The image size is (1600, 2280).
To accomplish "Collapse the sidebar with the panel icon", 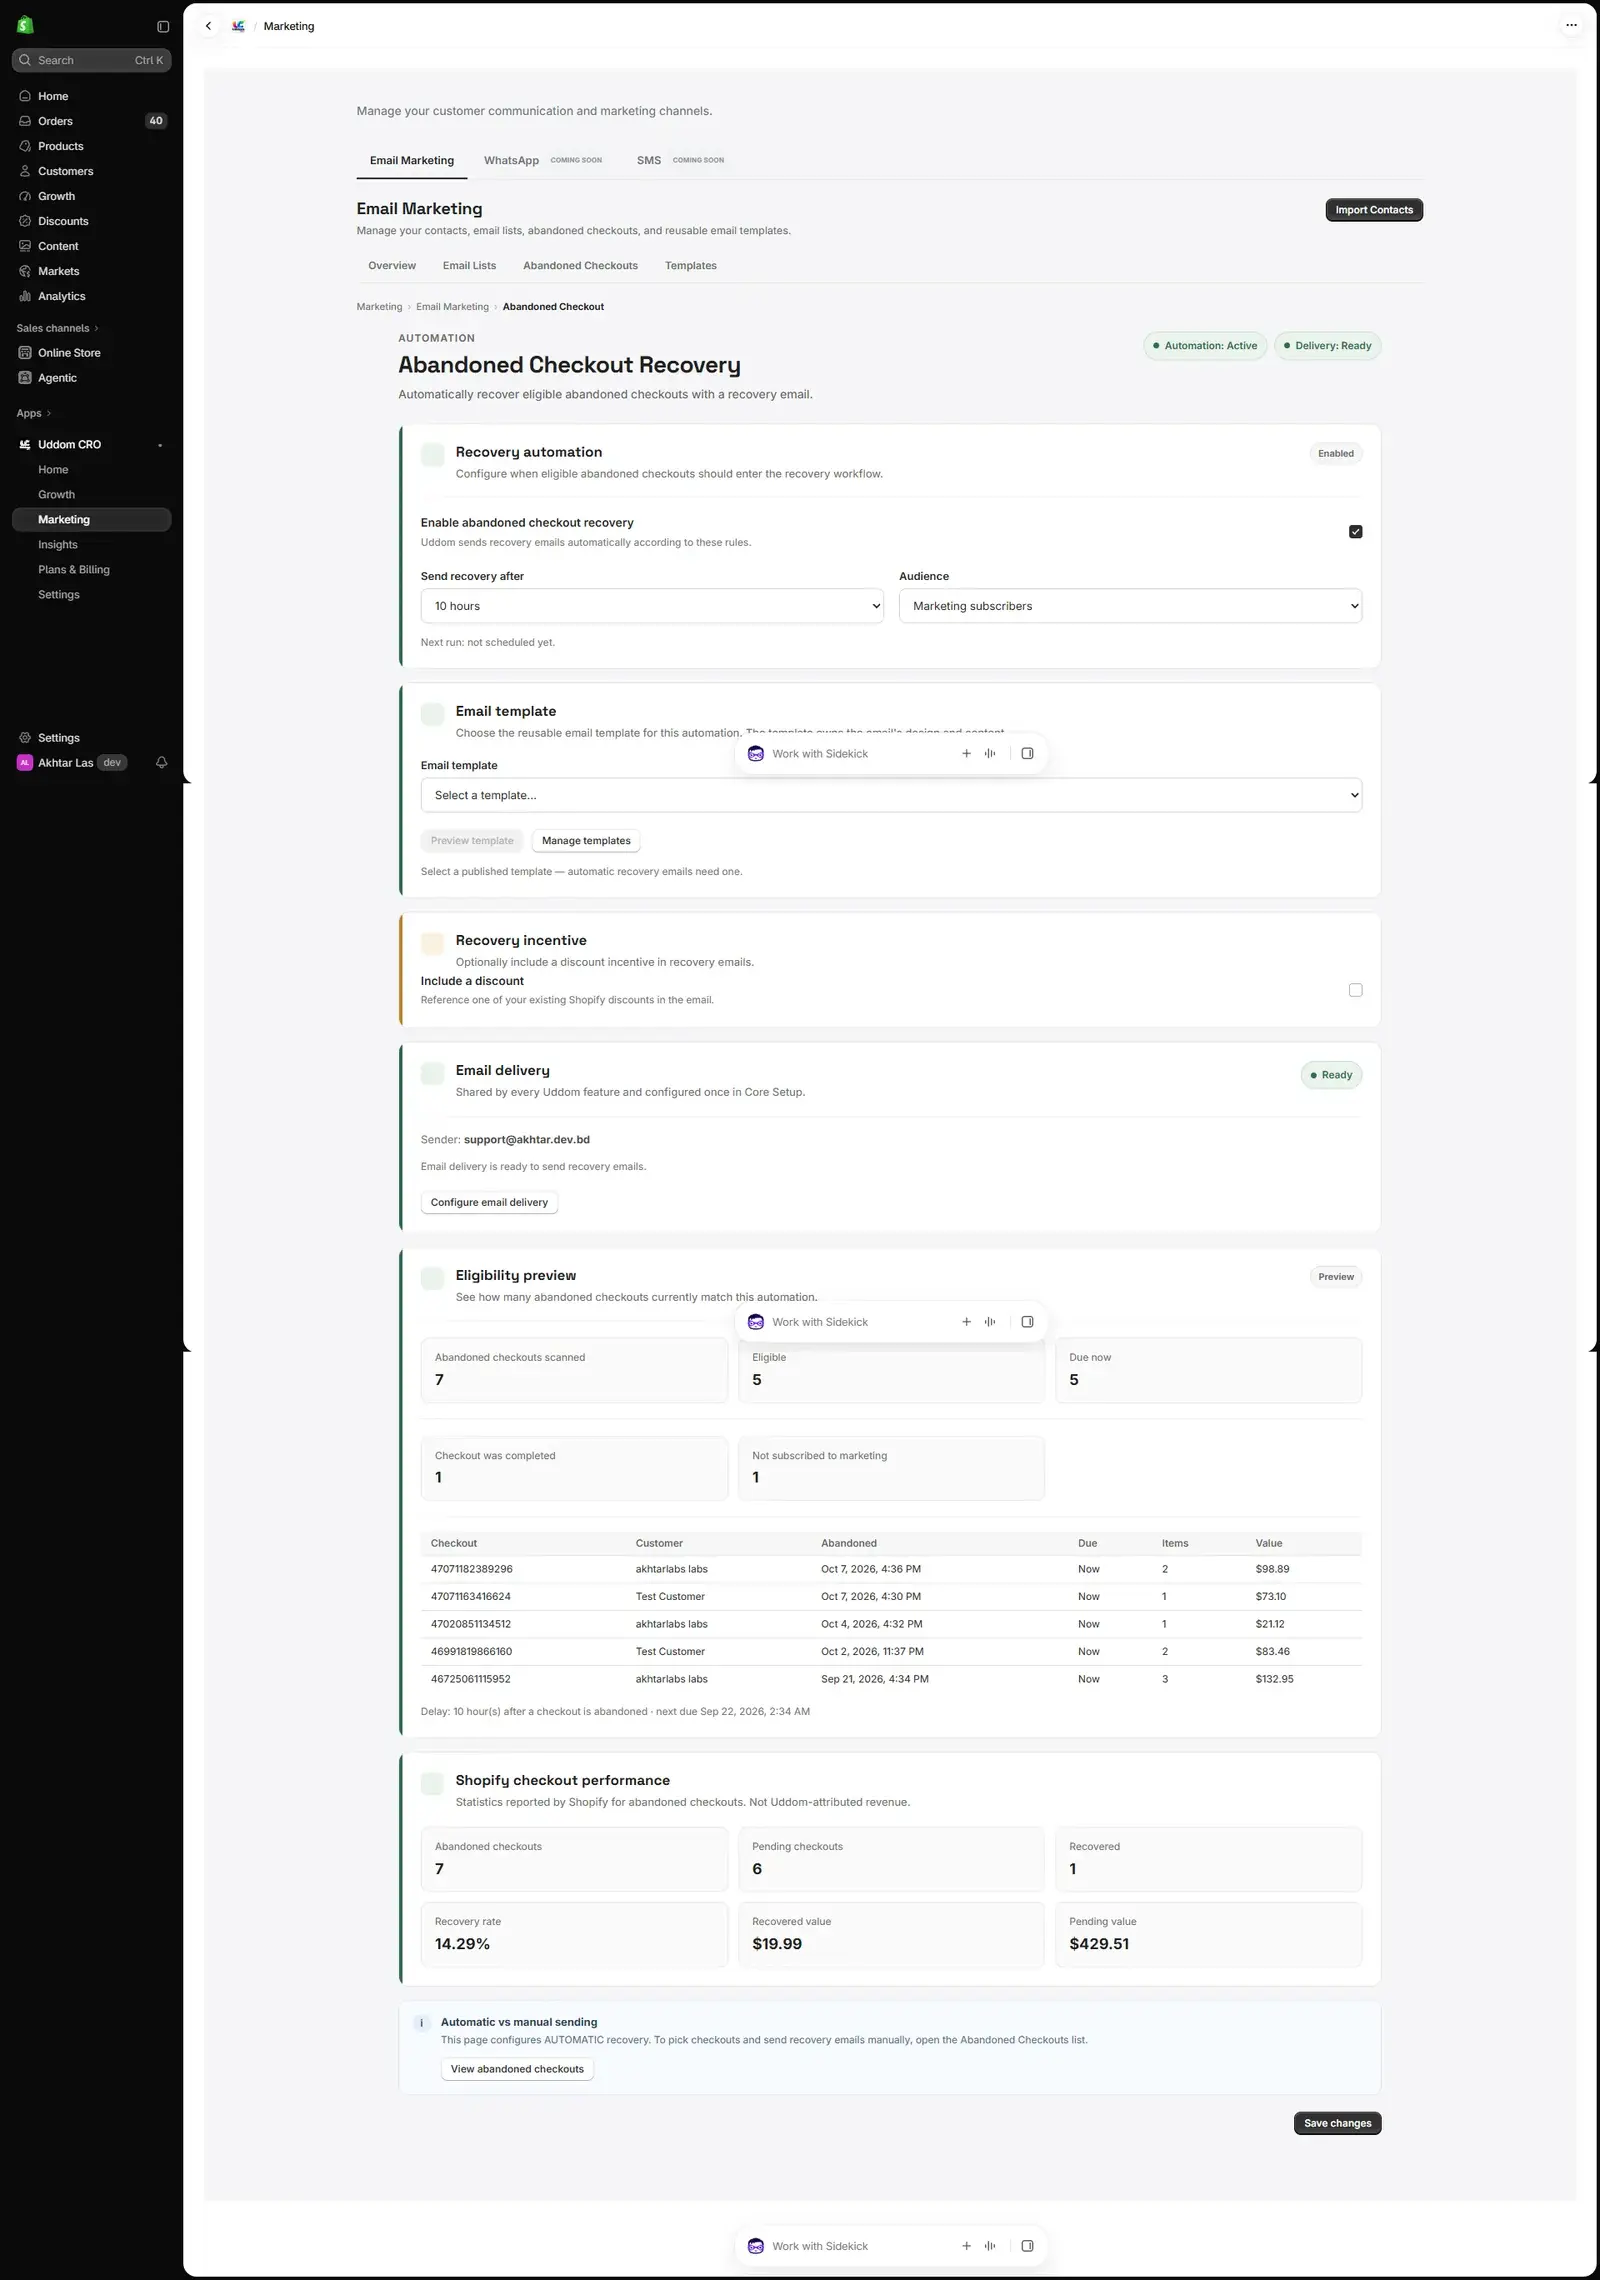I will [x=163, y=27].
